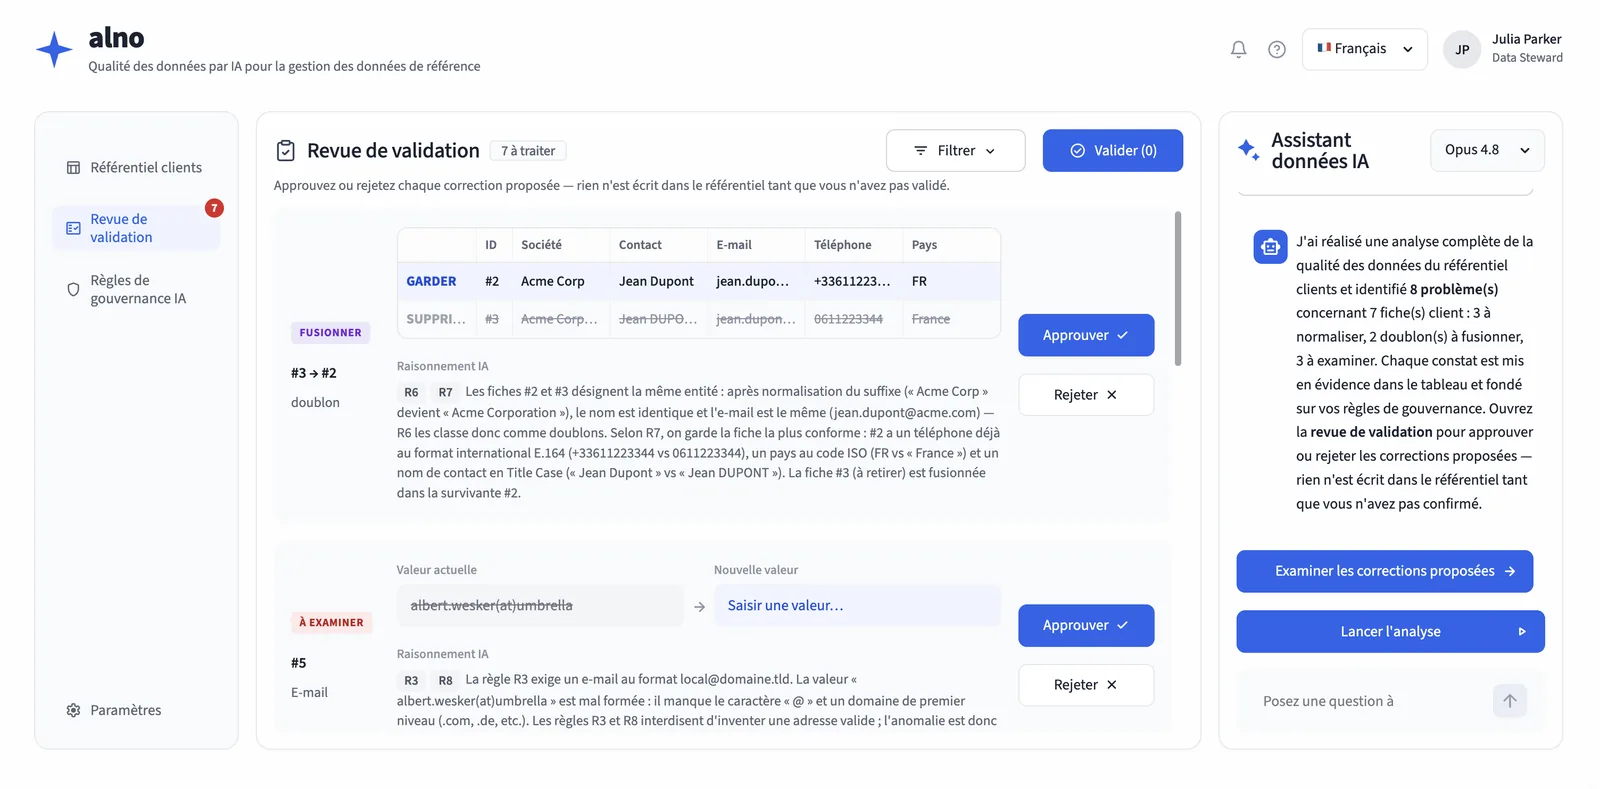Screen dimensions: 1600x789
Task: Click the R3 rule chip
Action: (411, 680)
